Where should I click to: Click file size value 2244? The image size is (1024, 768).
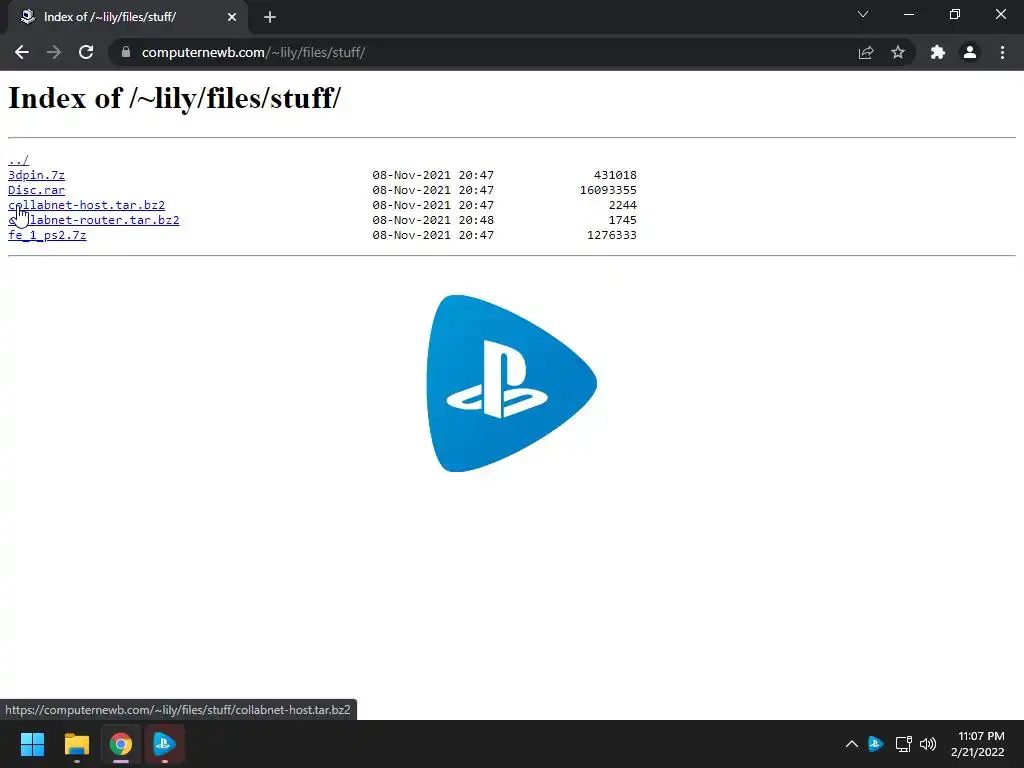pos(622,205)
